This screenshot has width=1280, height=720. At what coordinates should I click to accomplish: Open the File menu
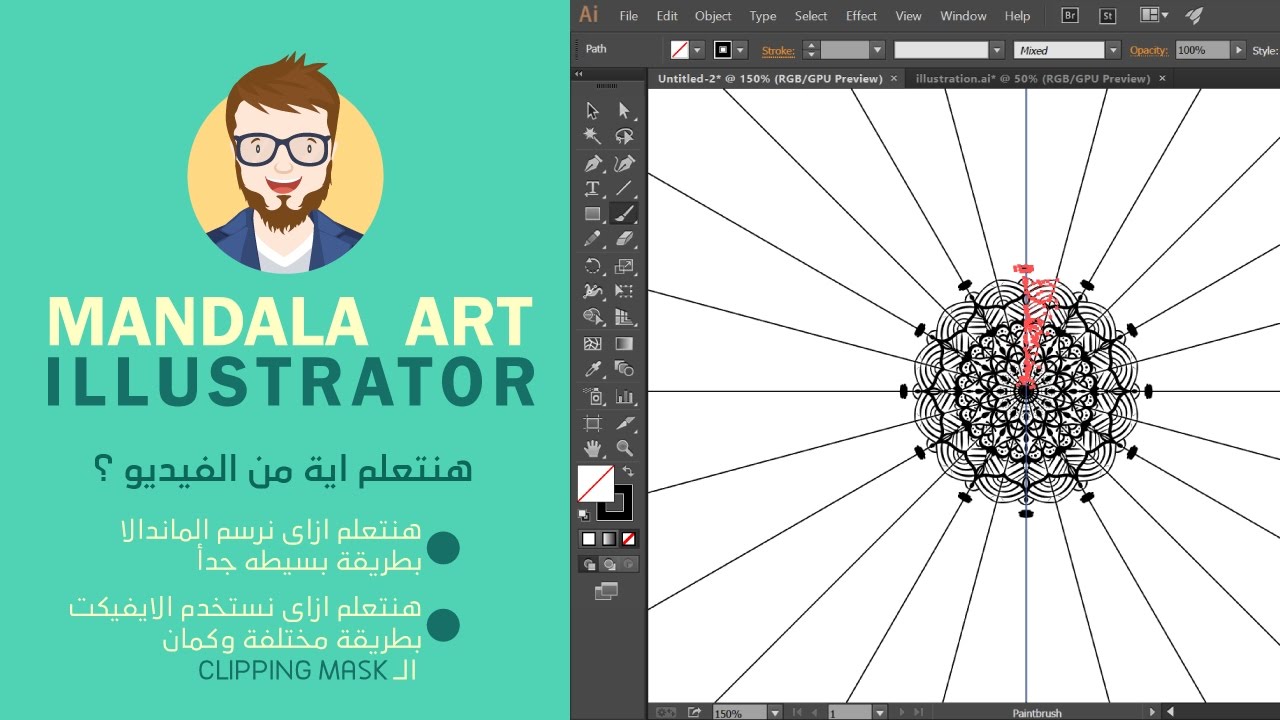[x=628, y=16]
